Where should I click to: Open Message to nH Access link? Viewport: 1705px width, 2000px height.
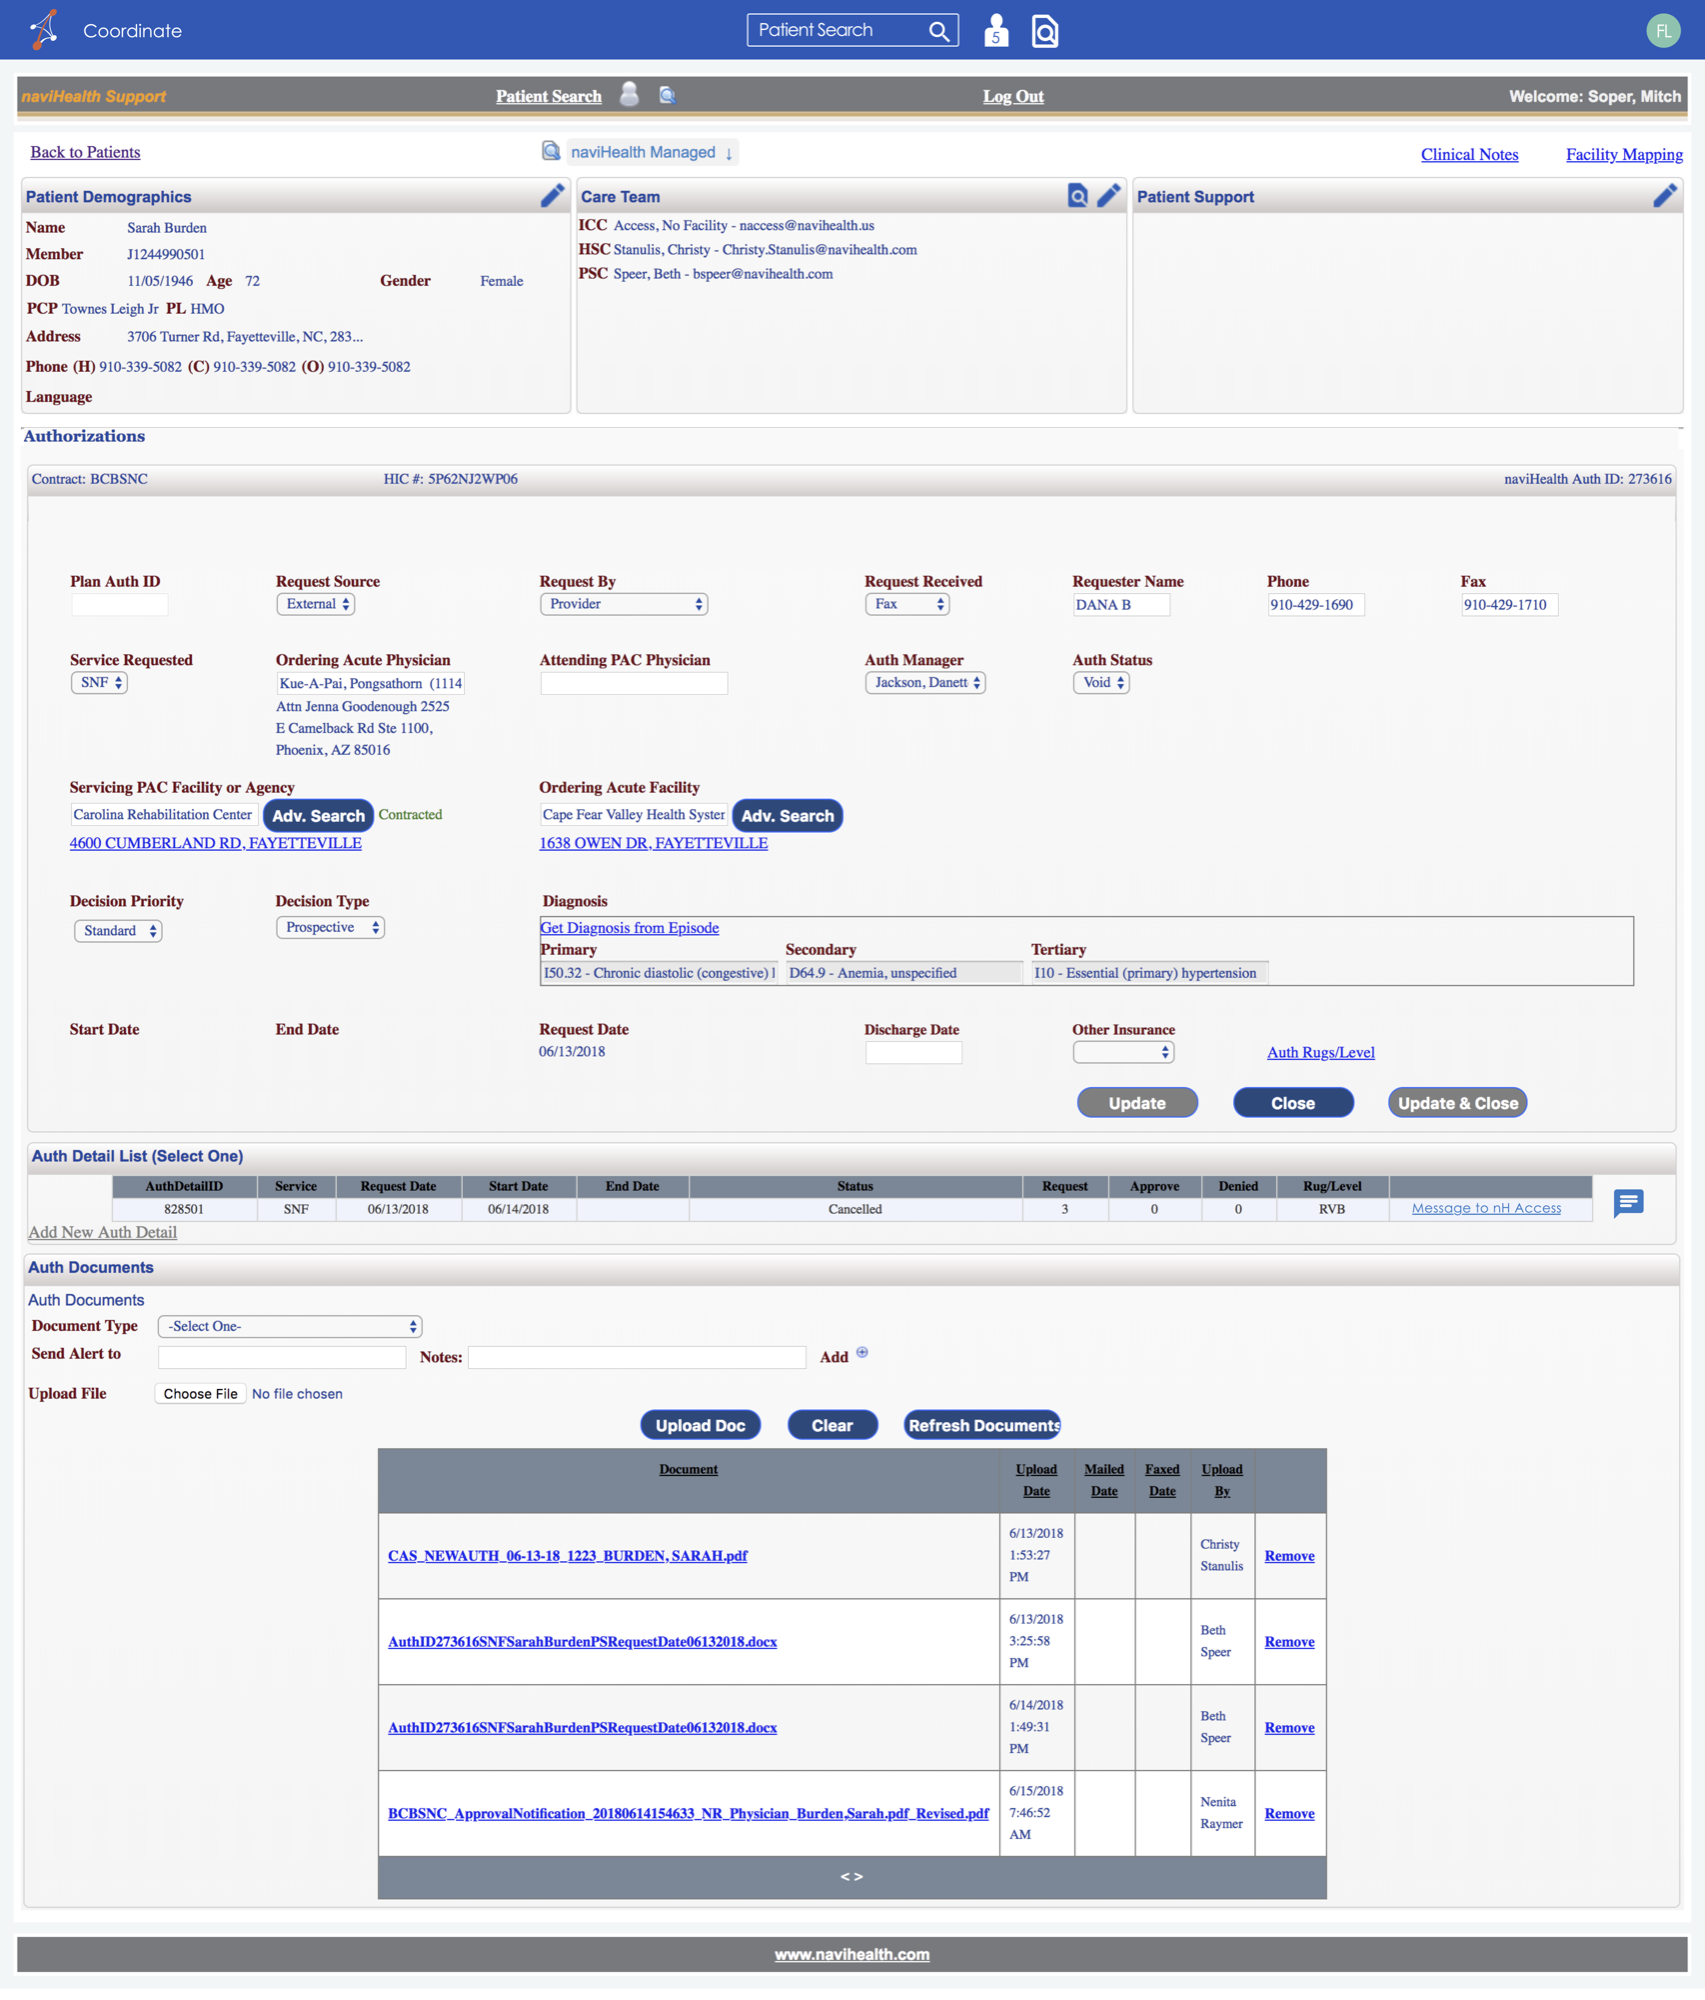coord(1486,1208)
